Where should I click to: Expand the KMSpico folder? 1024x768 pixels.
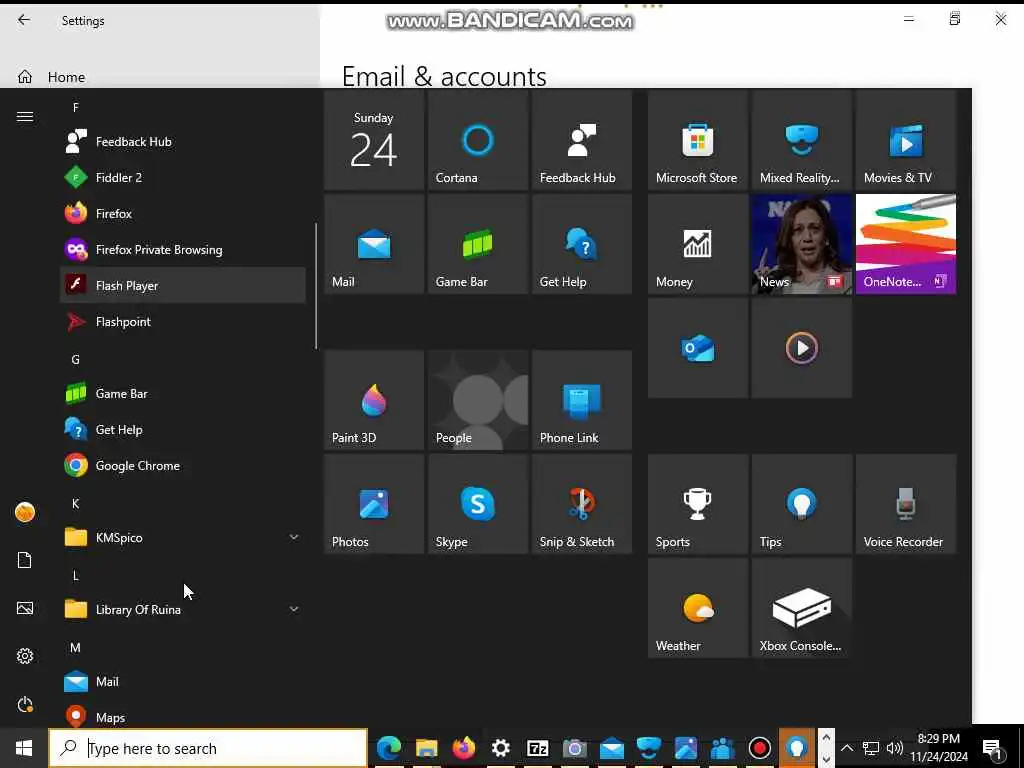pyautogui.click(x=183, y=537)
